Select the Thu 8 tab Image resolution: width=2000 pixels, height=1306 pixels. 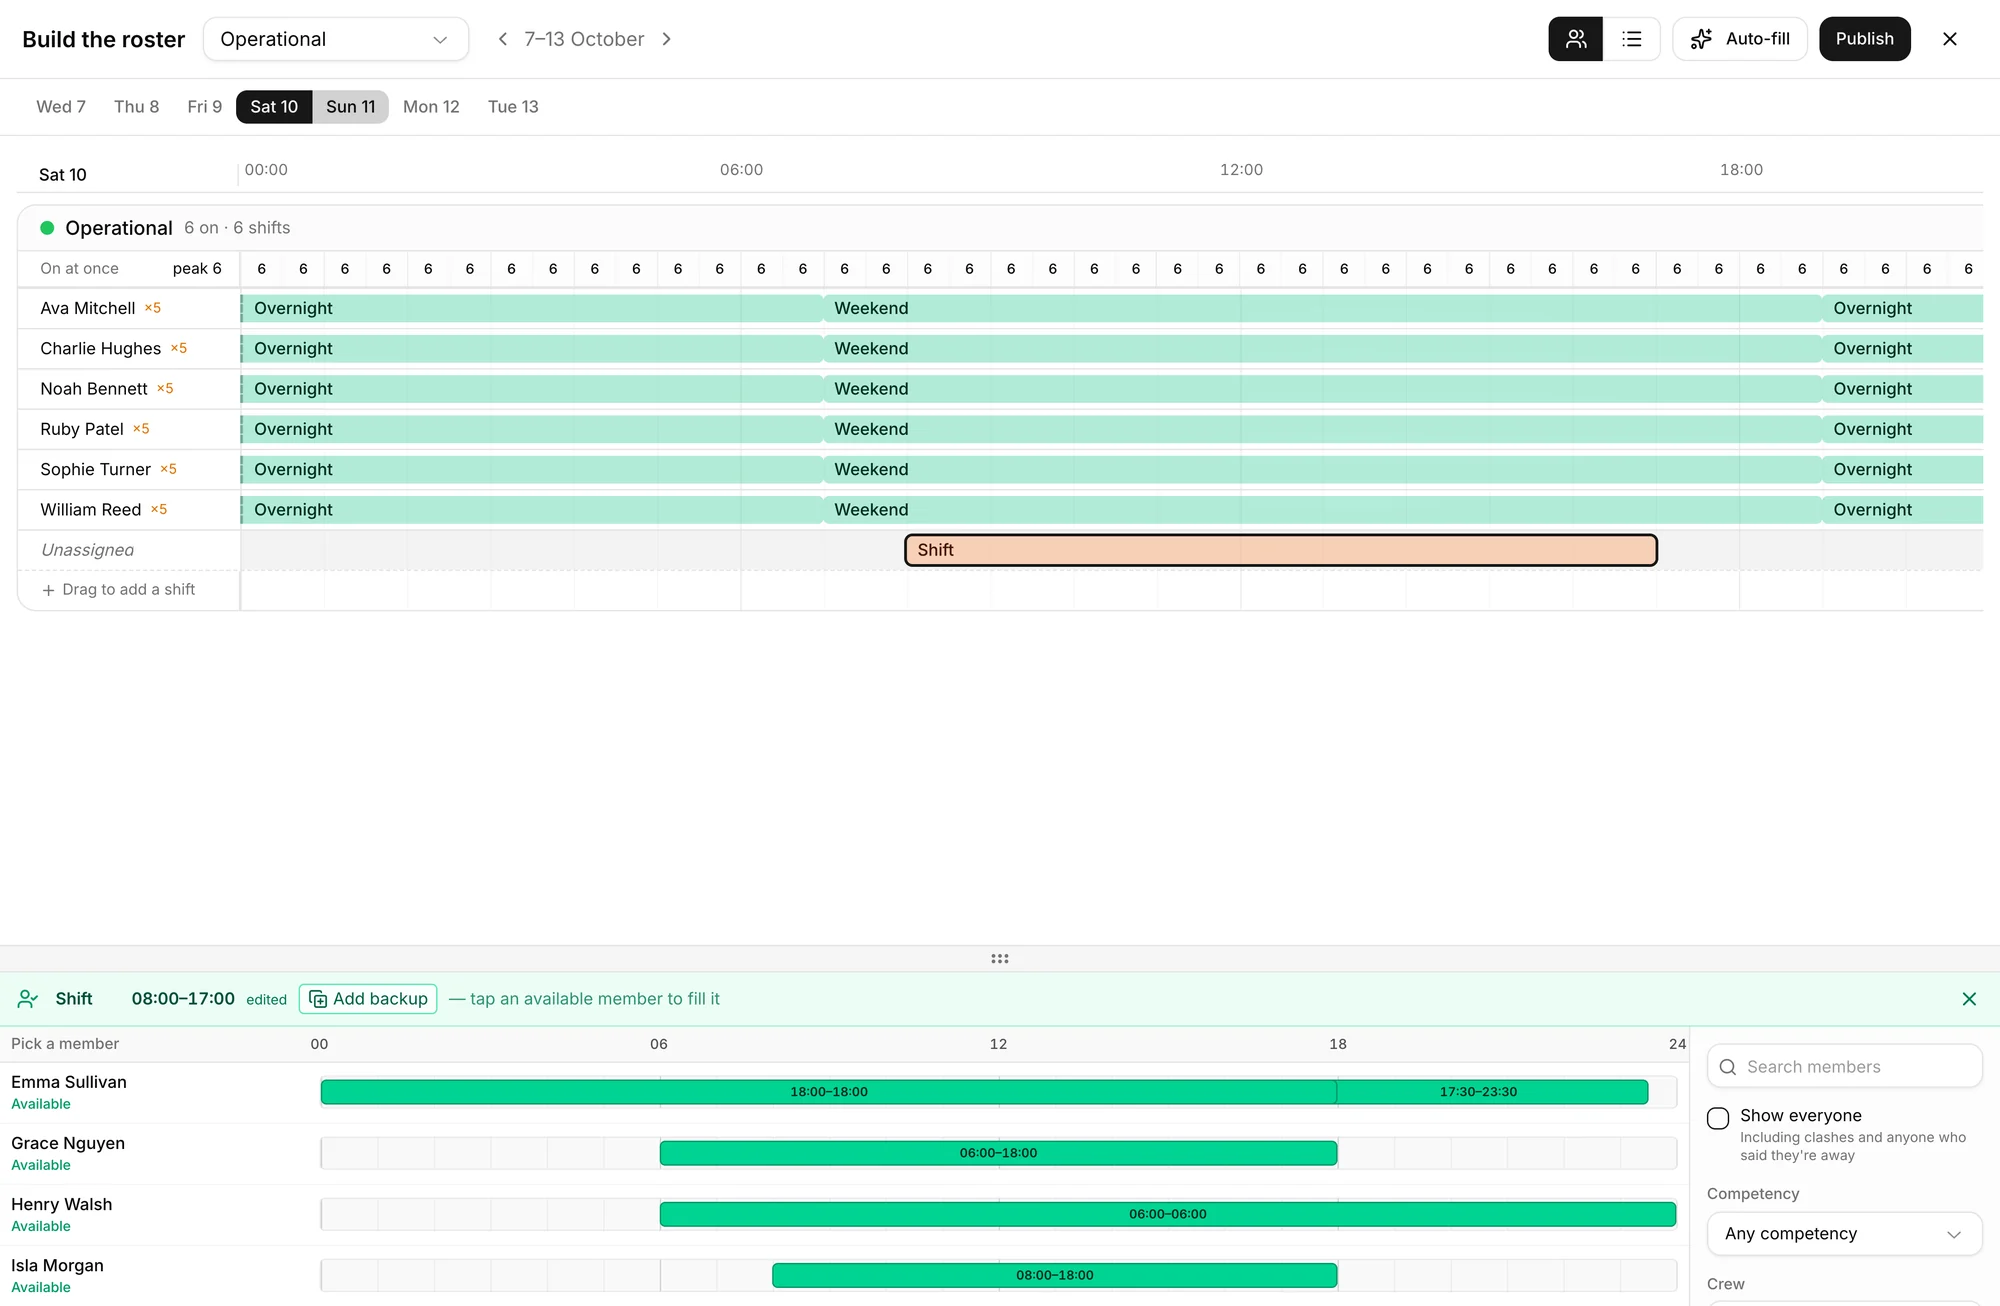136,107
